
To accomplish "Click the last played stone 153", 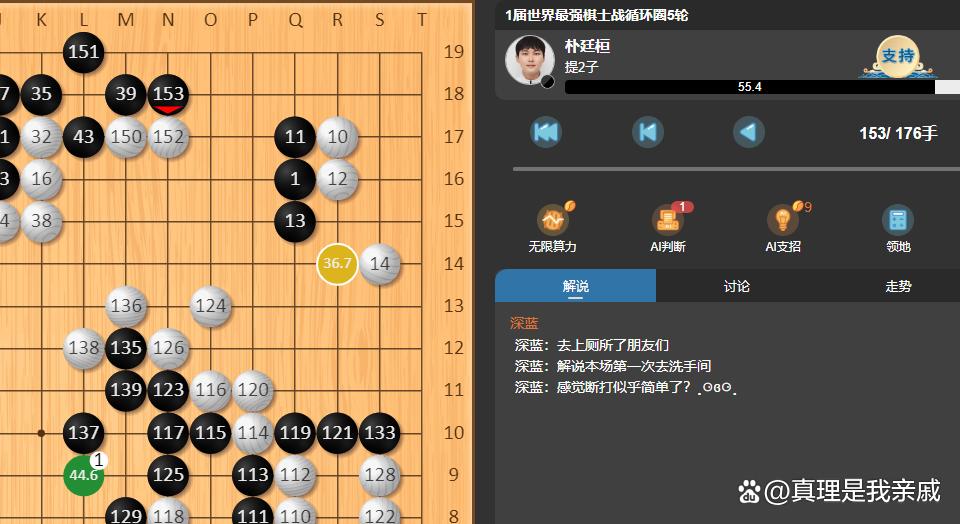I will tap(168, 94).
